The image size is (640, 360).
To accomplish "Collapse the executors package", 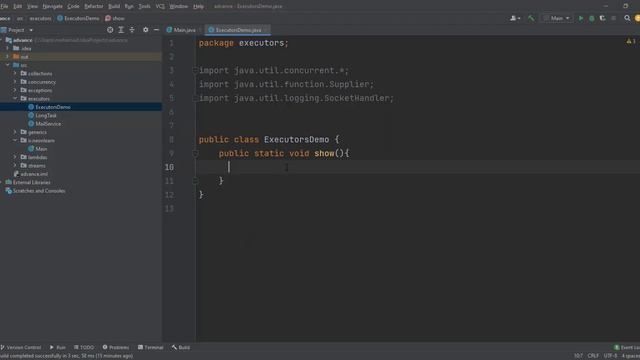I will tap(15, 98).
